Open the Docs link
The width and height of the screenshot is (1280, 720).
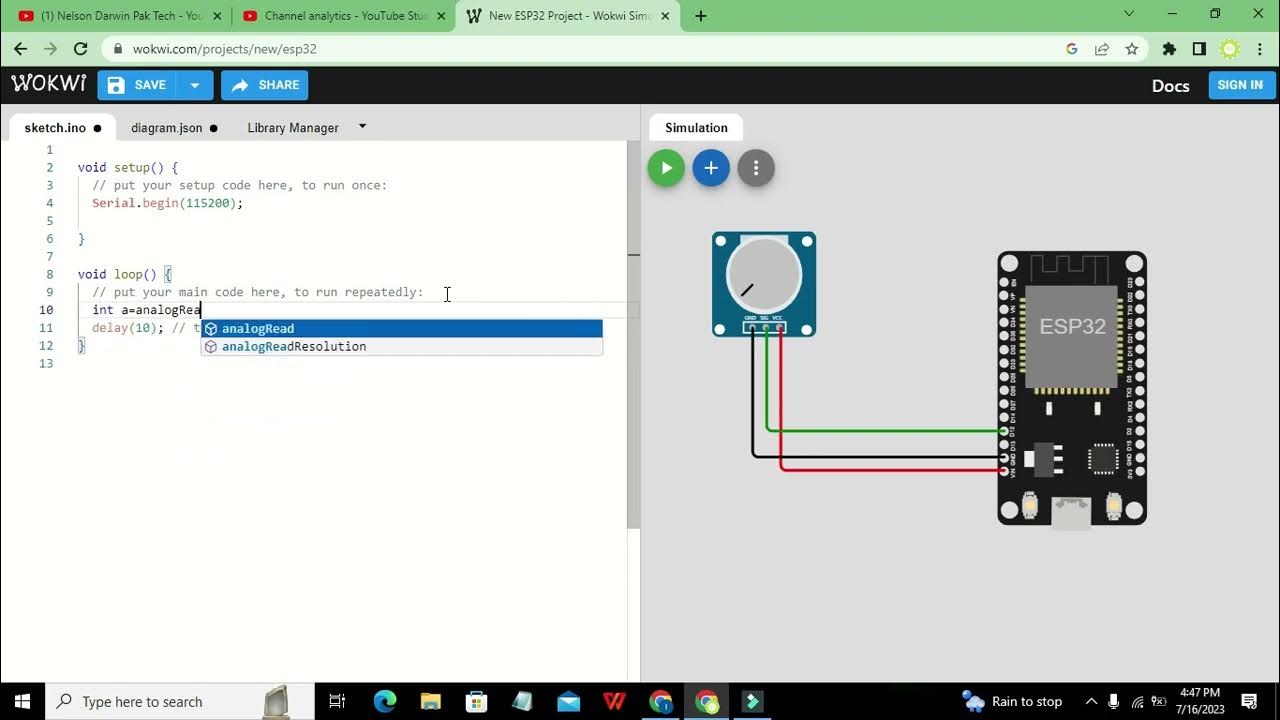[1170, 86]
